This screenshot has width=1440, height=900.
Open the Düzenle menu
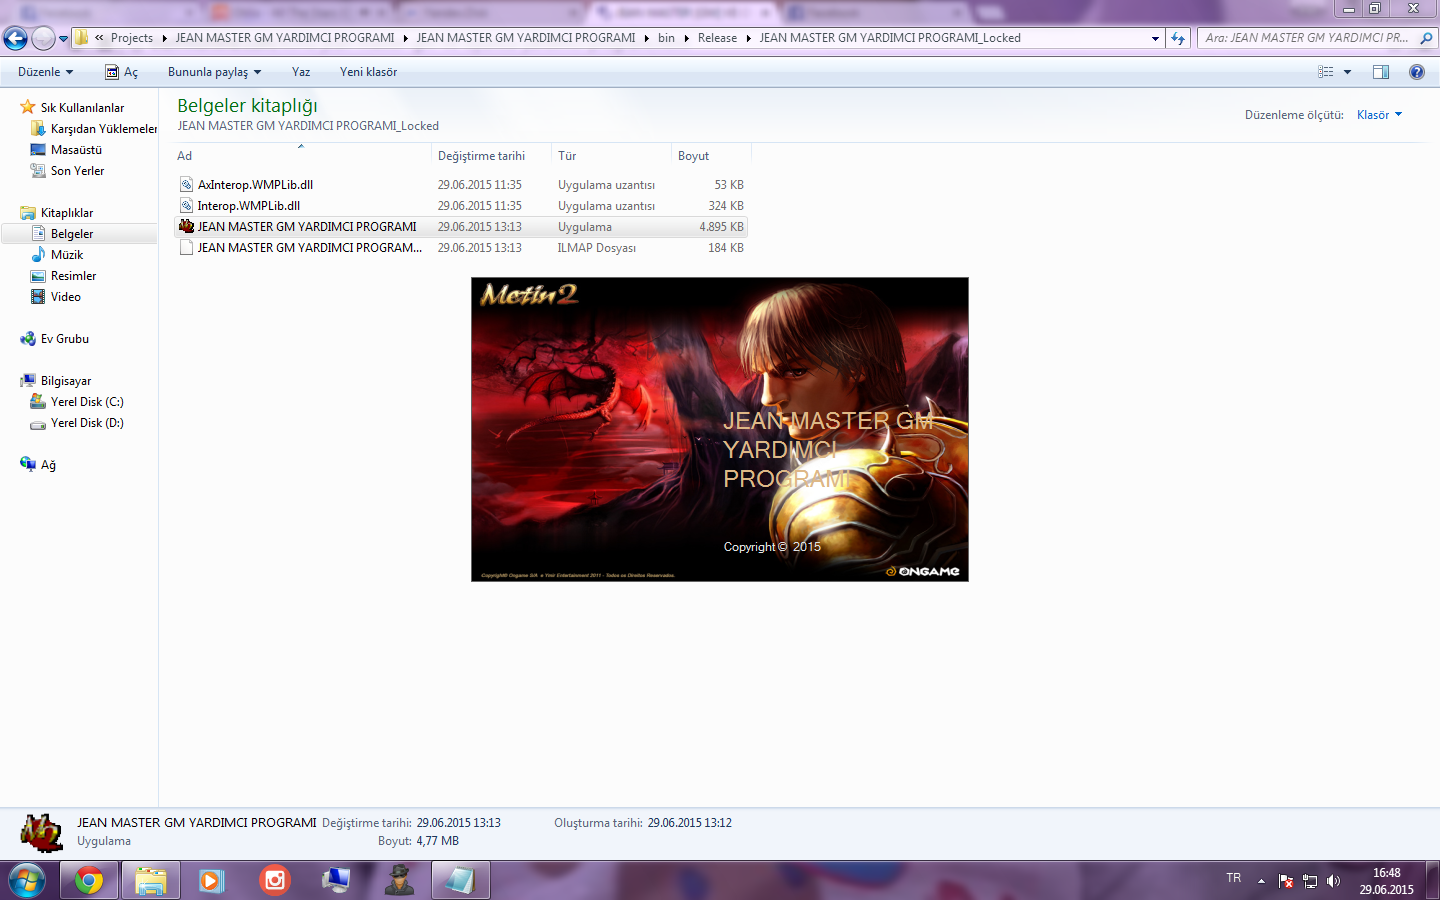click(x=45, y=72)
